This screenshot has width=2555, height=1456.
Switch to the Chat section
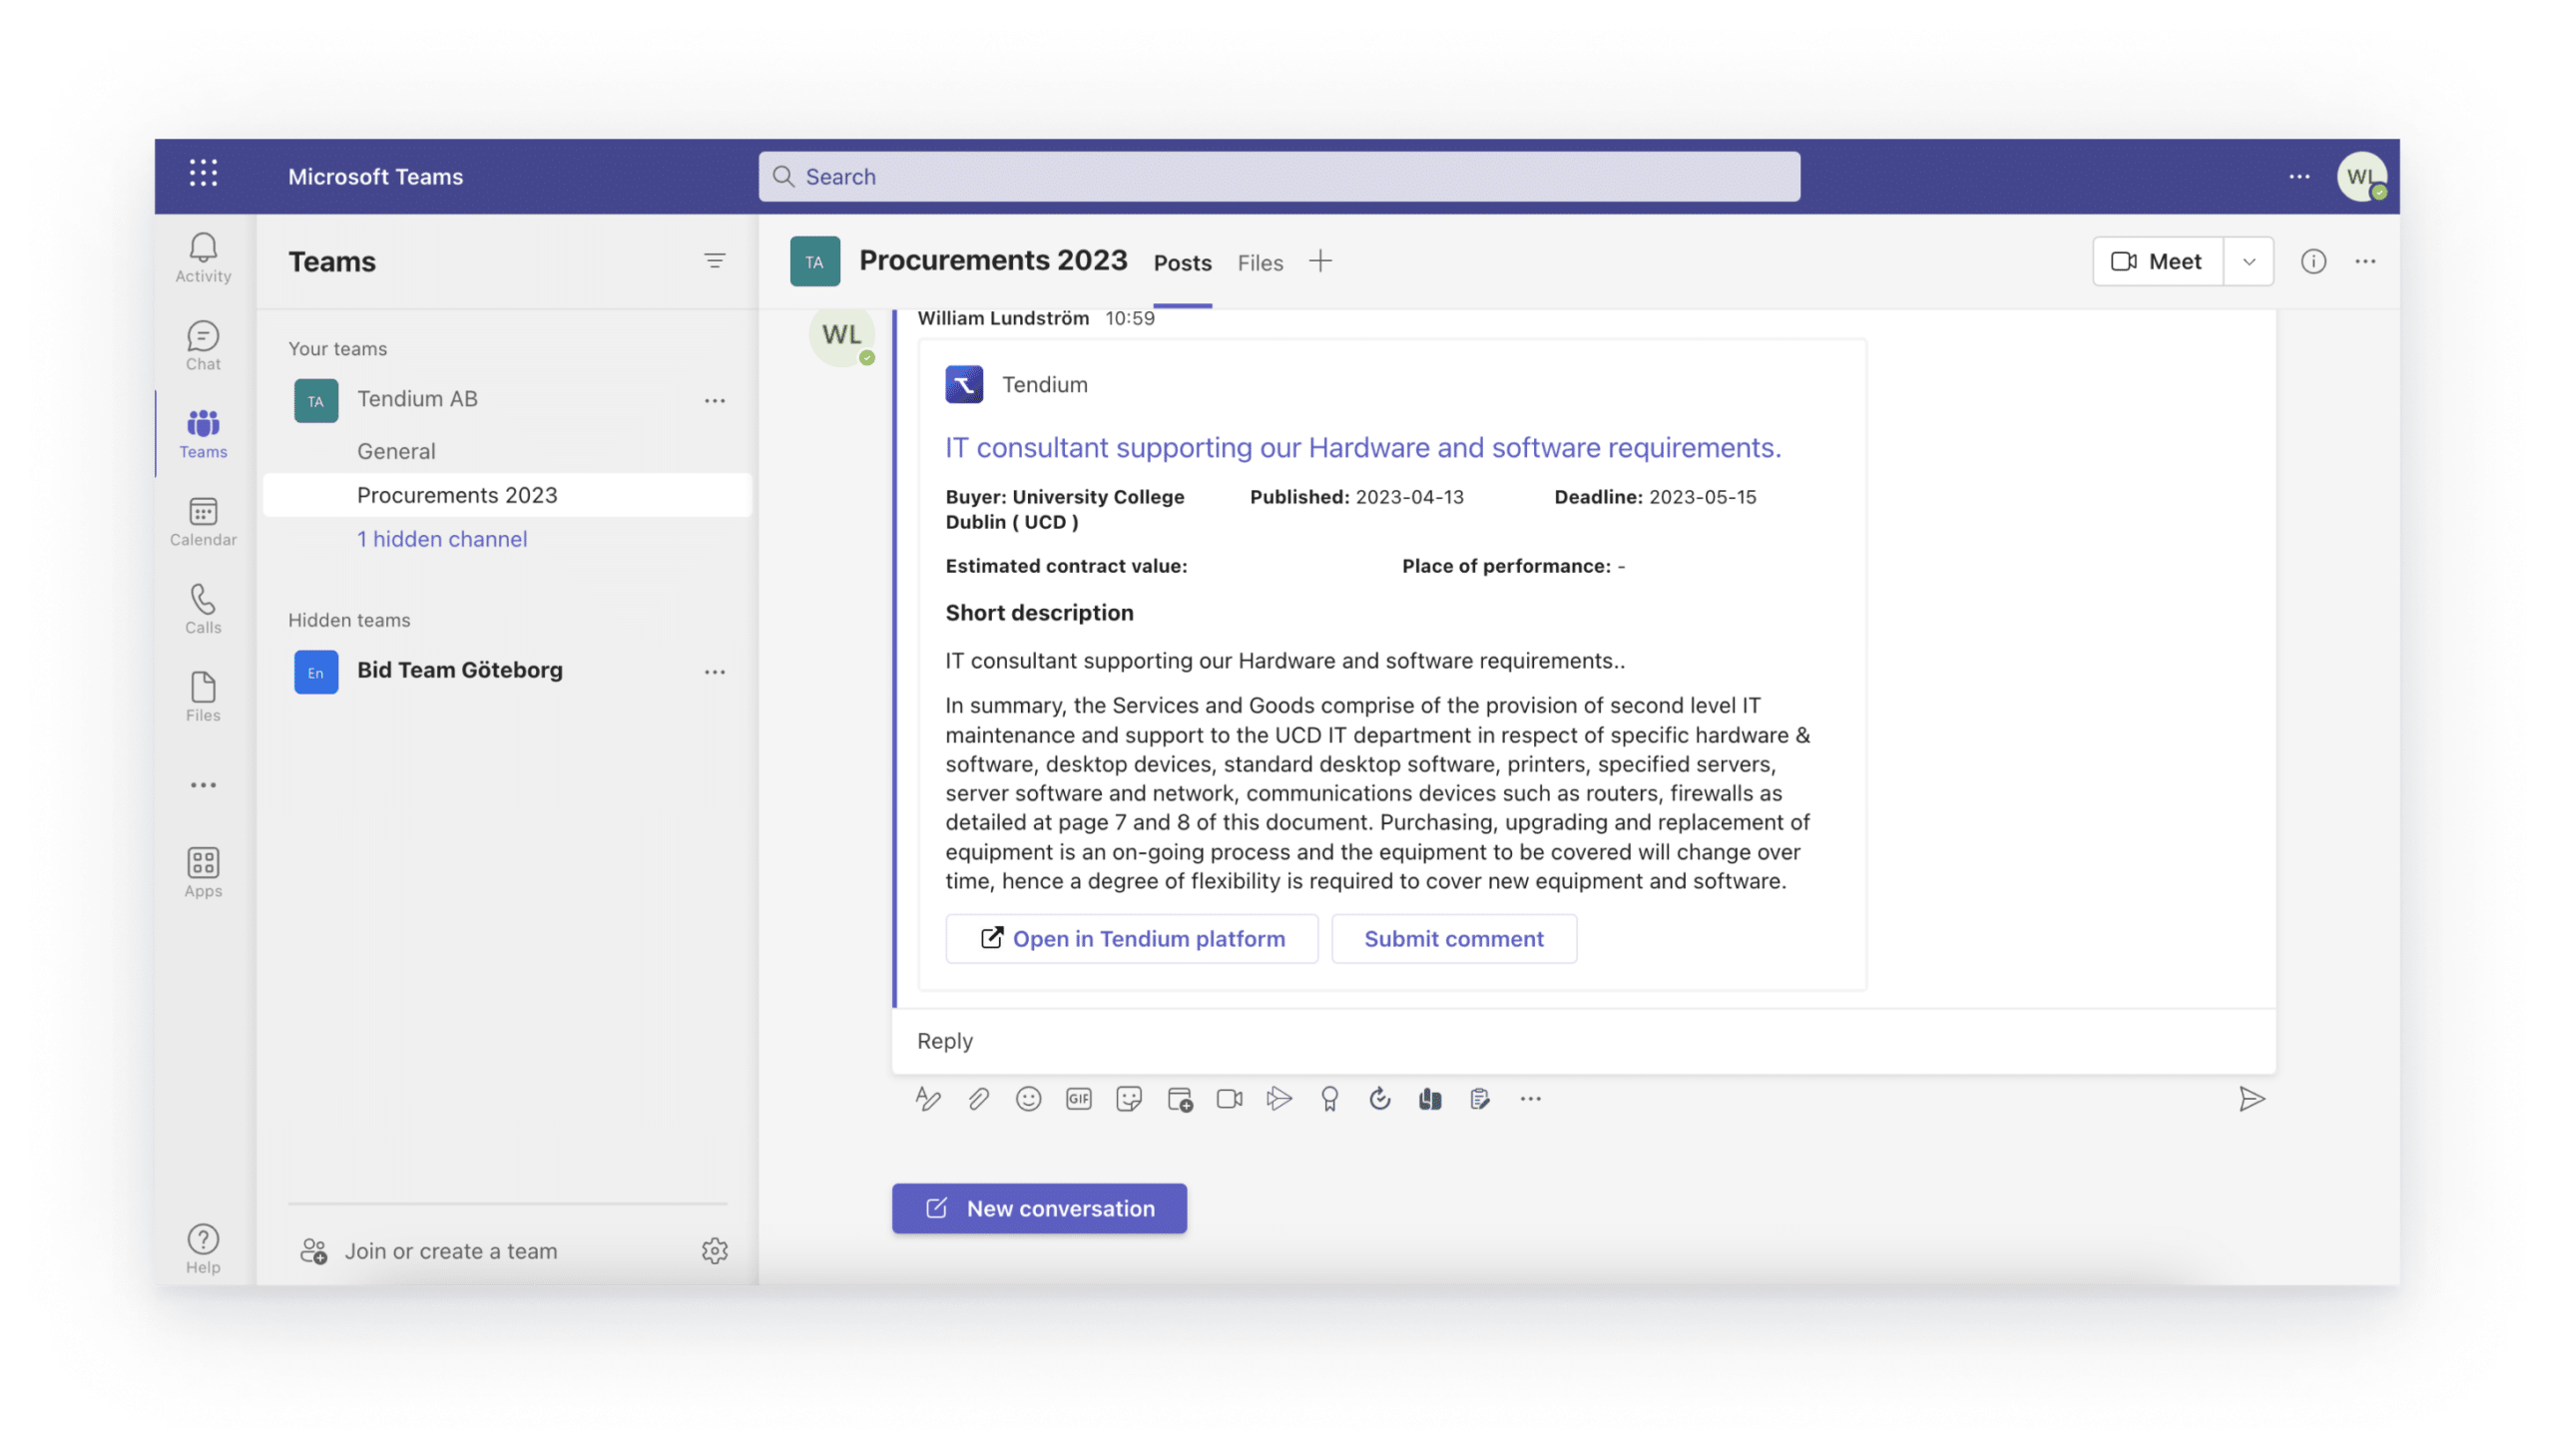[x=202, y=345]
